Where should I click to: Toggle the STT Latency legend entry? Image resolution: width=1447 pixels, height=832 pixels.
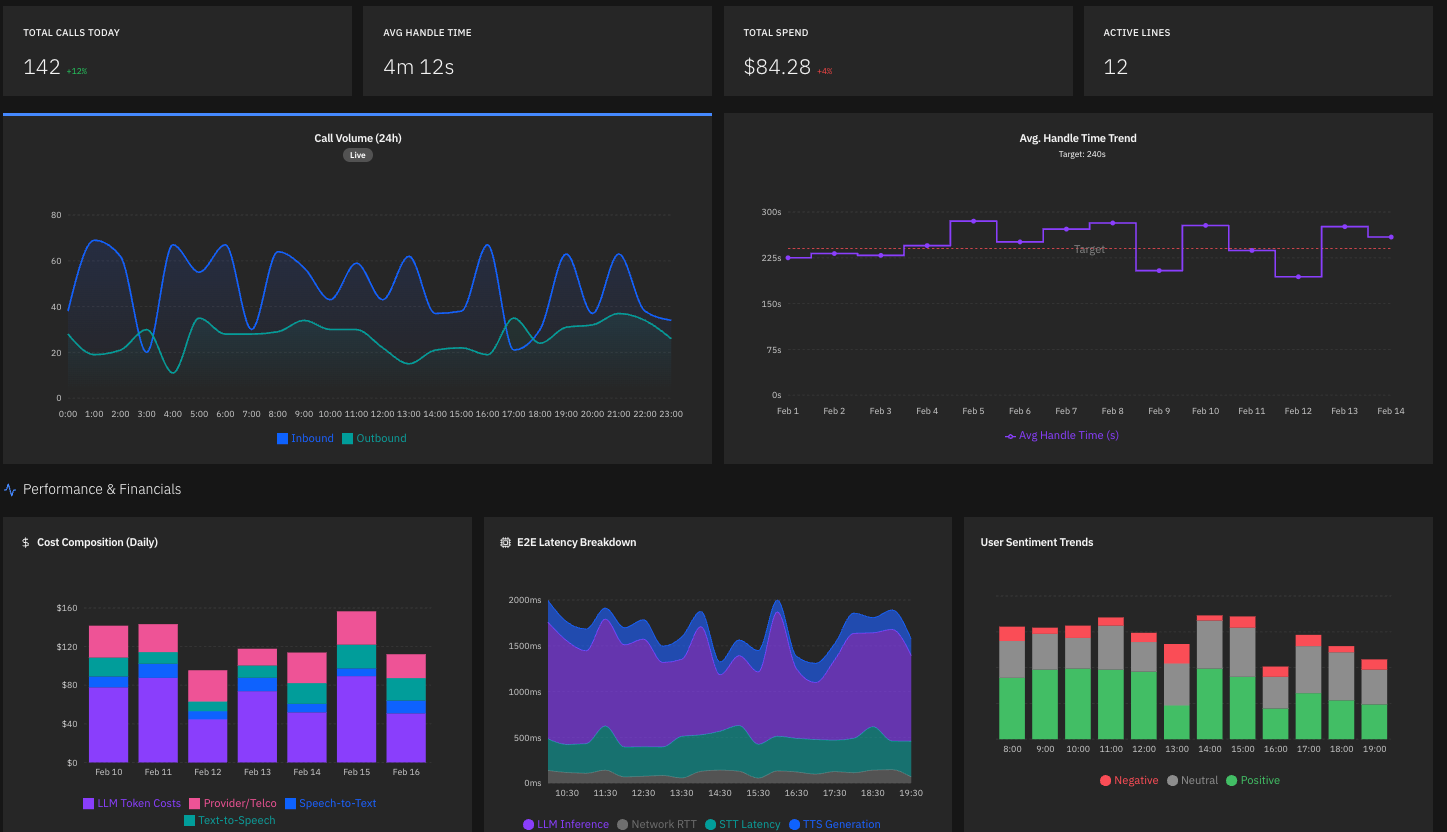[743, 824]
